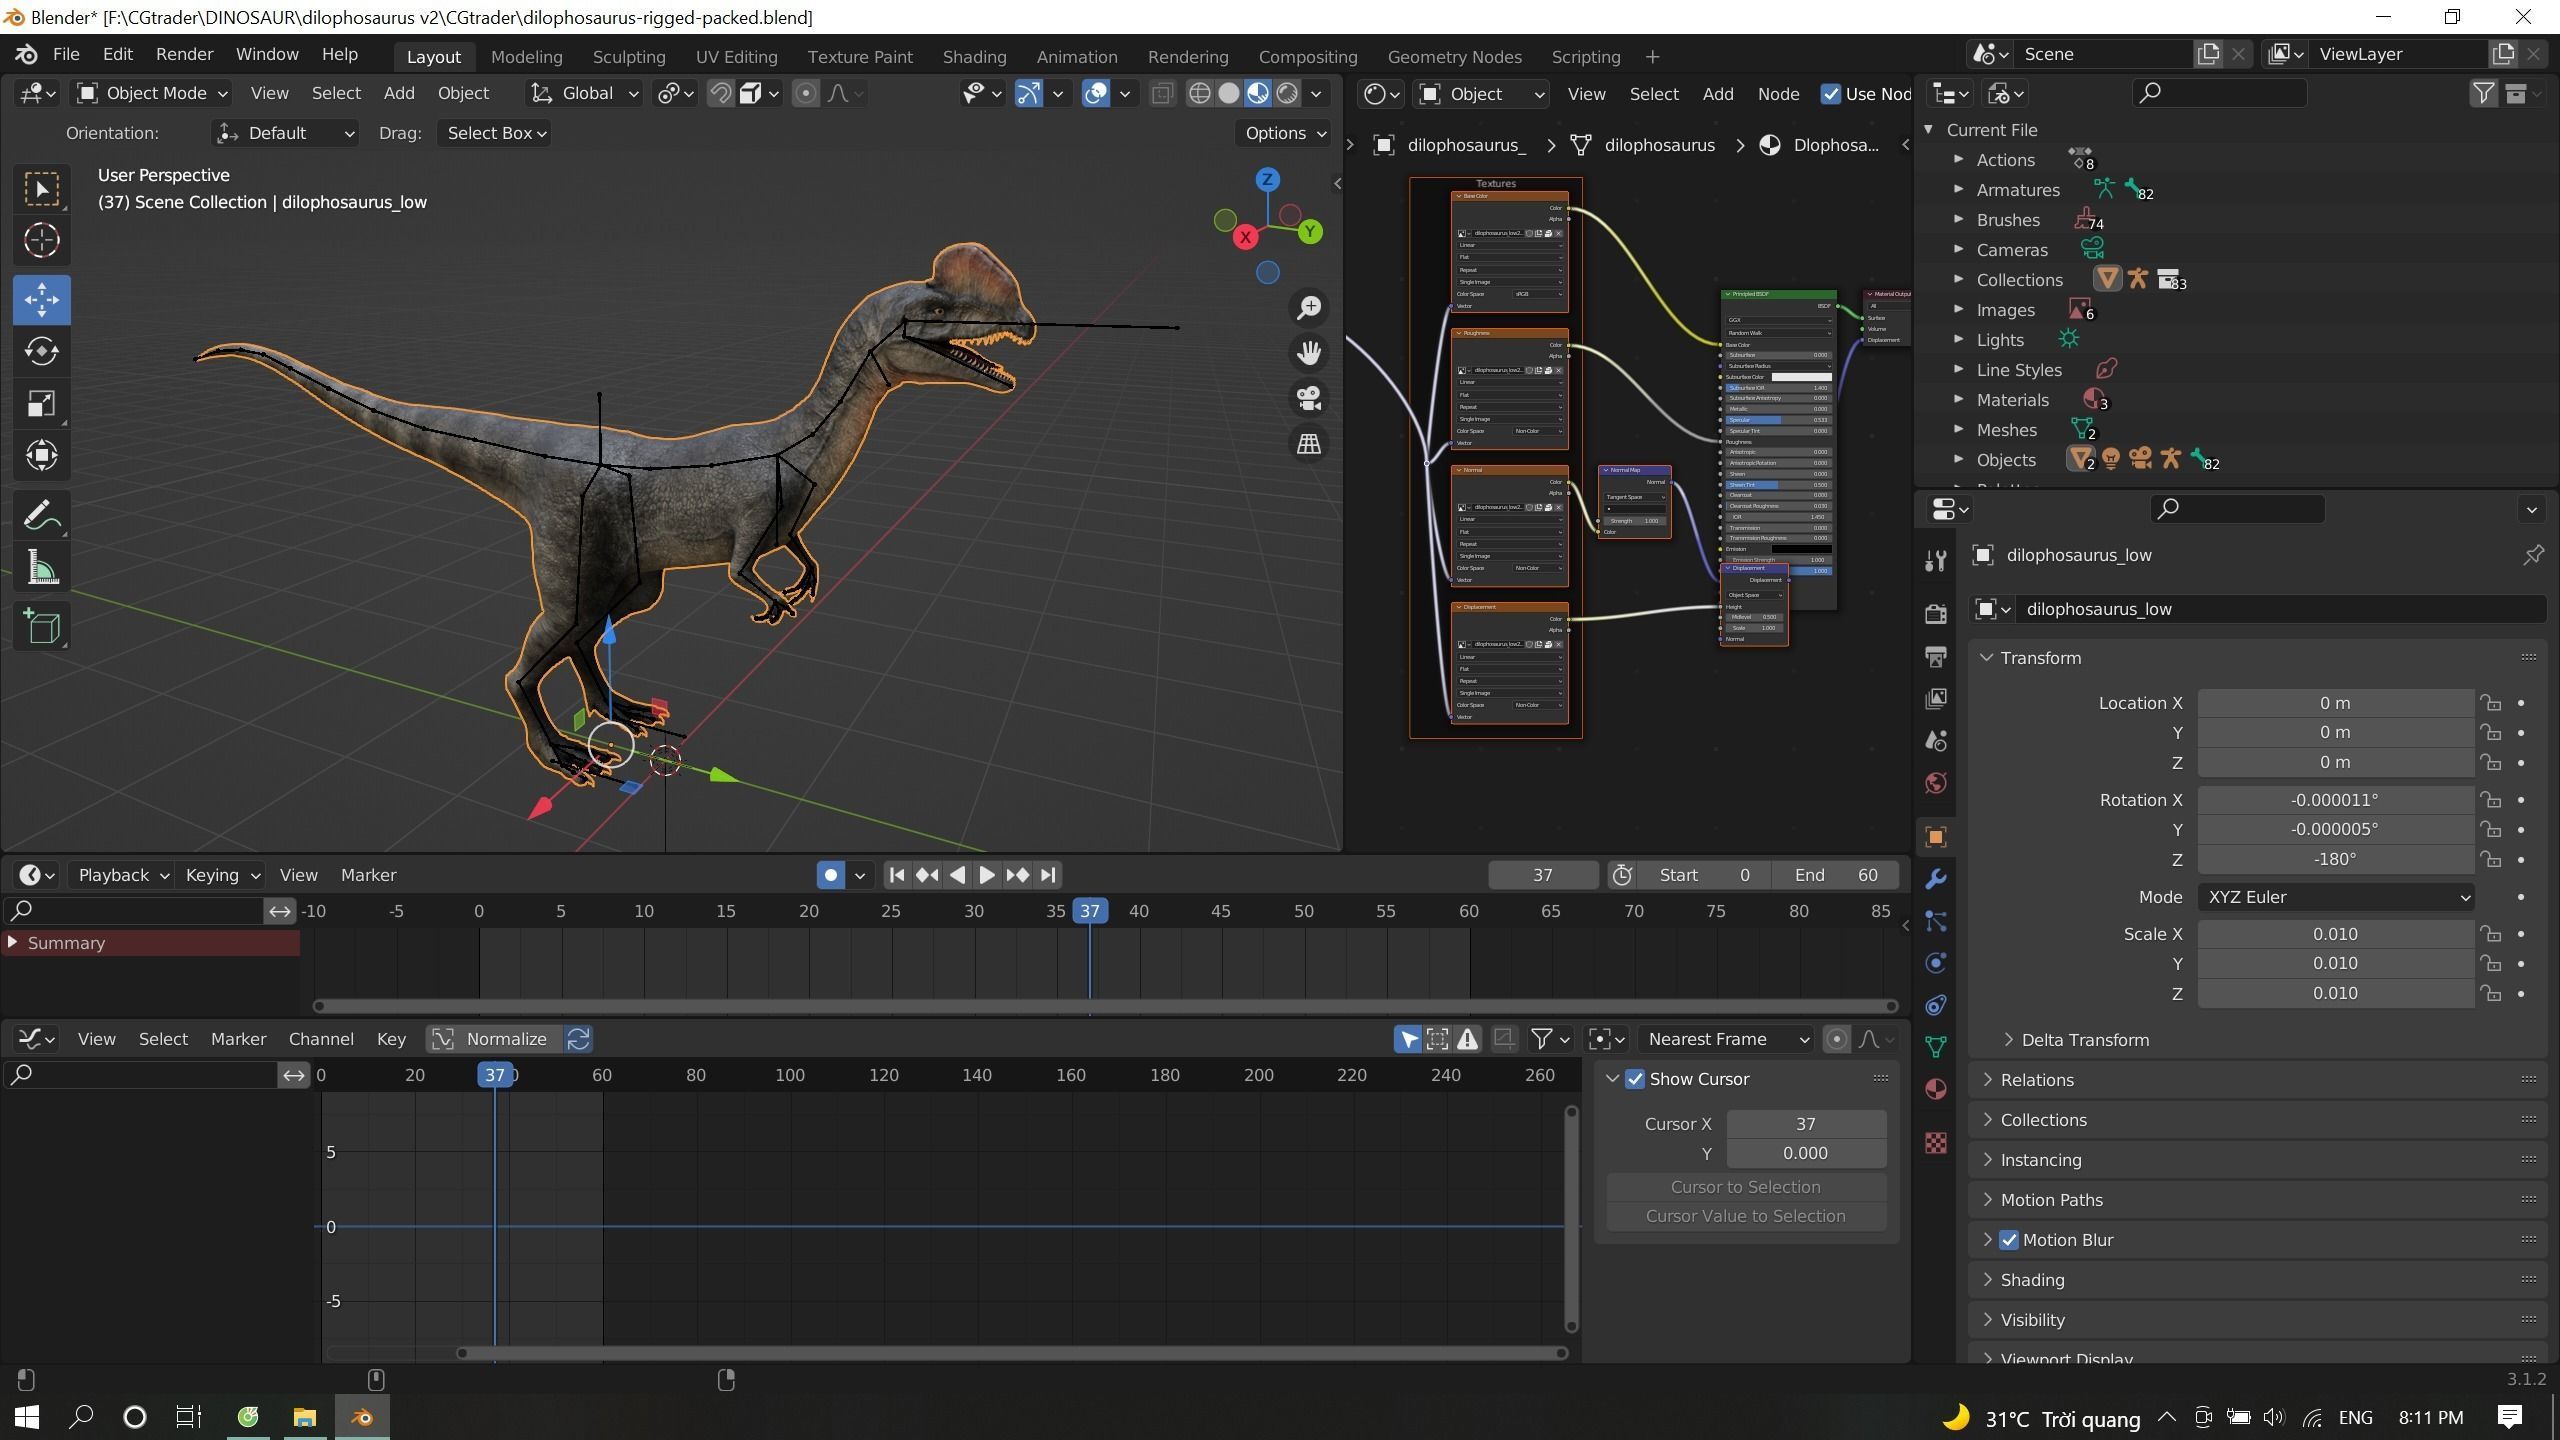
Task: Open the Playback popover button
Action: [x=122, y=875]
